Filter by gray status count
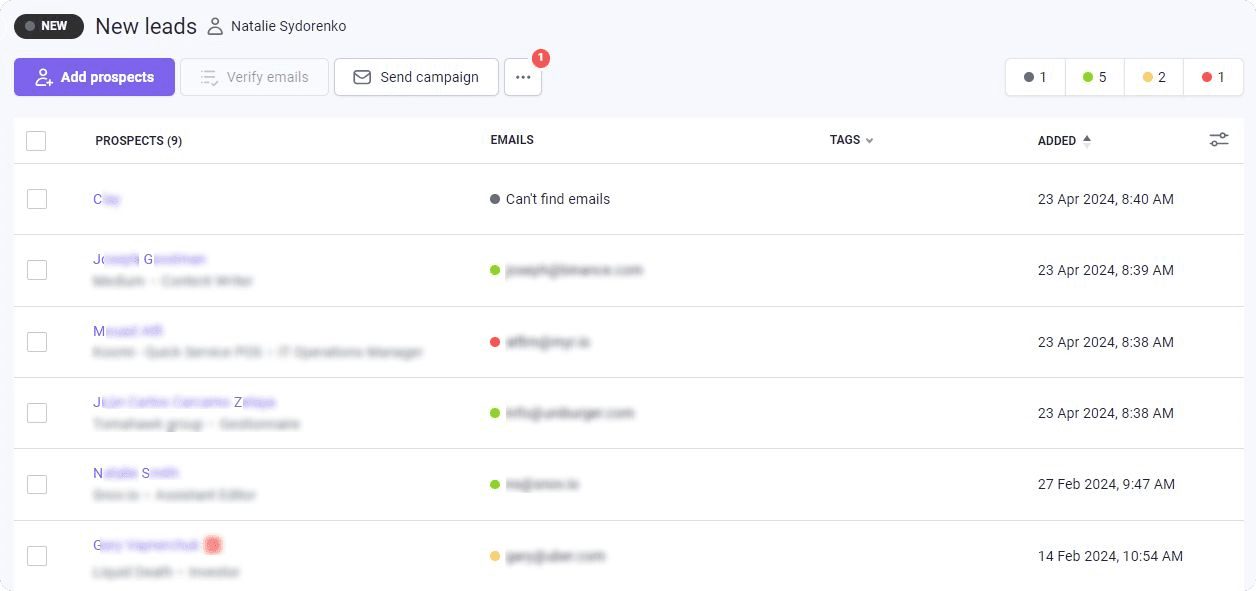 click(x=1035, y=77)
